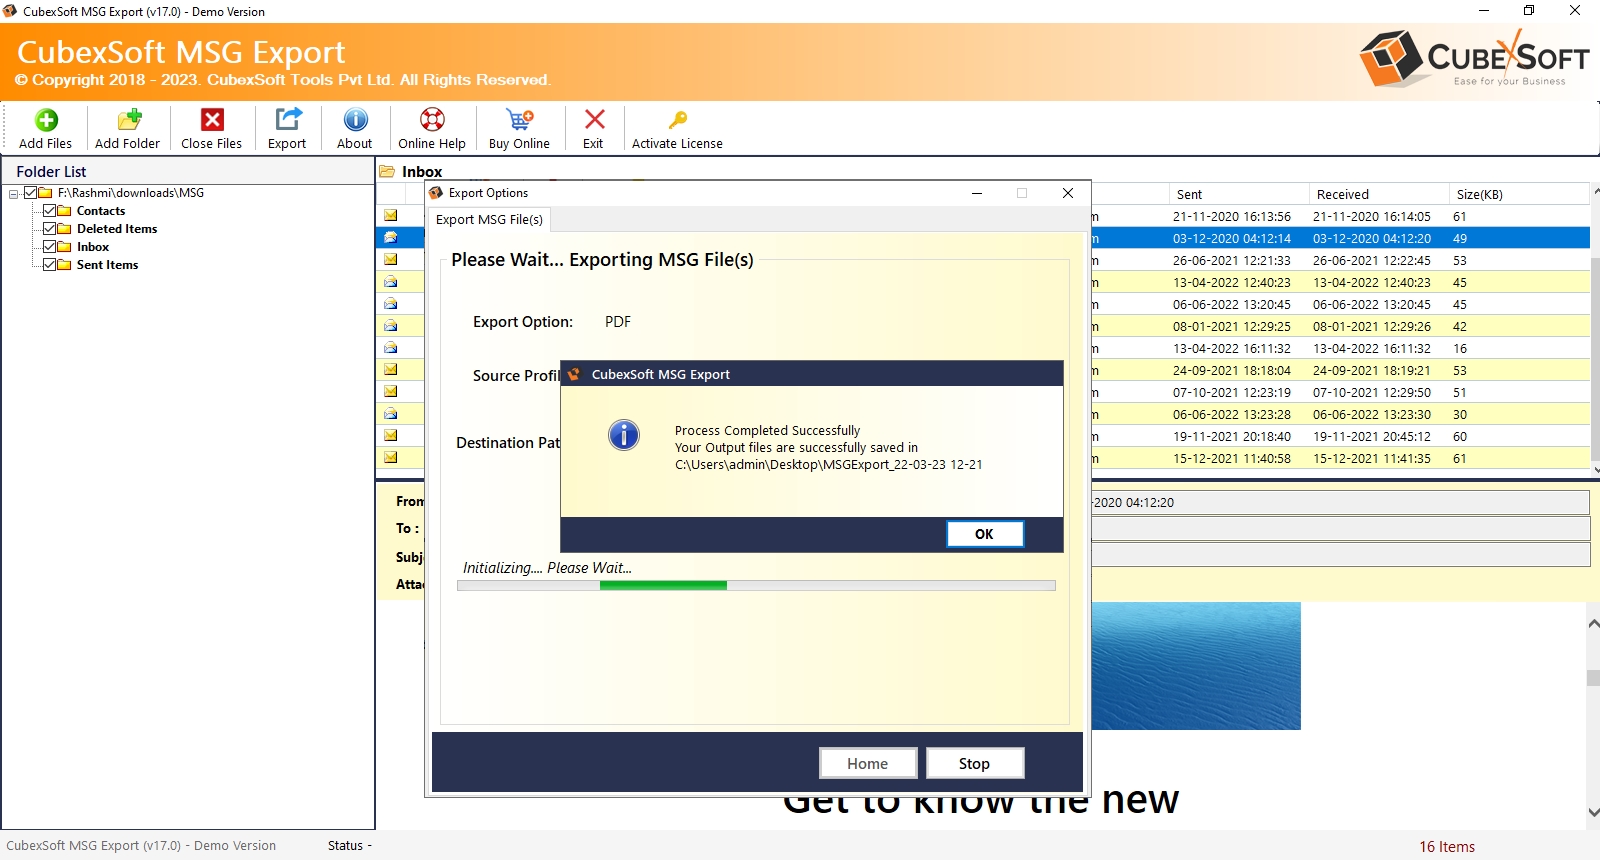Click the sent date 06-06-2022 13:23:28

(1232, 414)
